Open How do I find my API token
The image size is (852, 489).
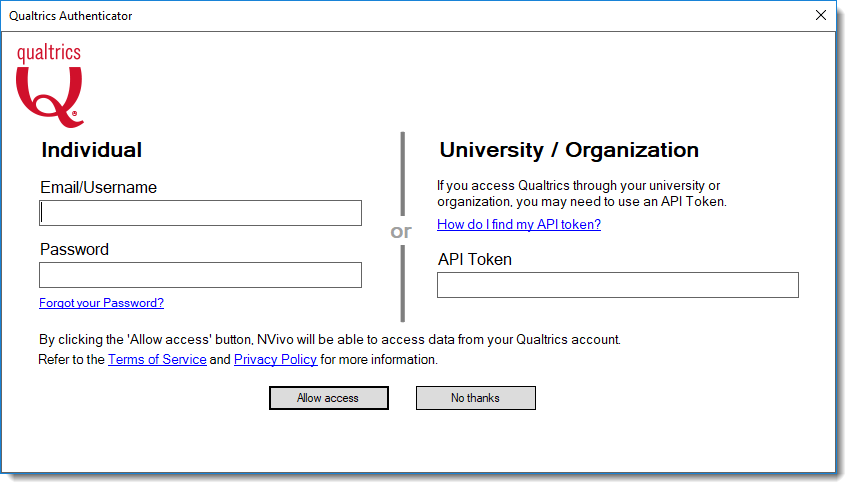(519, 224)
